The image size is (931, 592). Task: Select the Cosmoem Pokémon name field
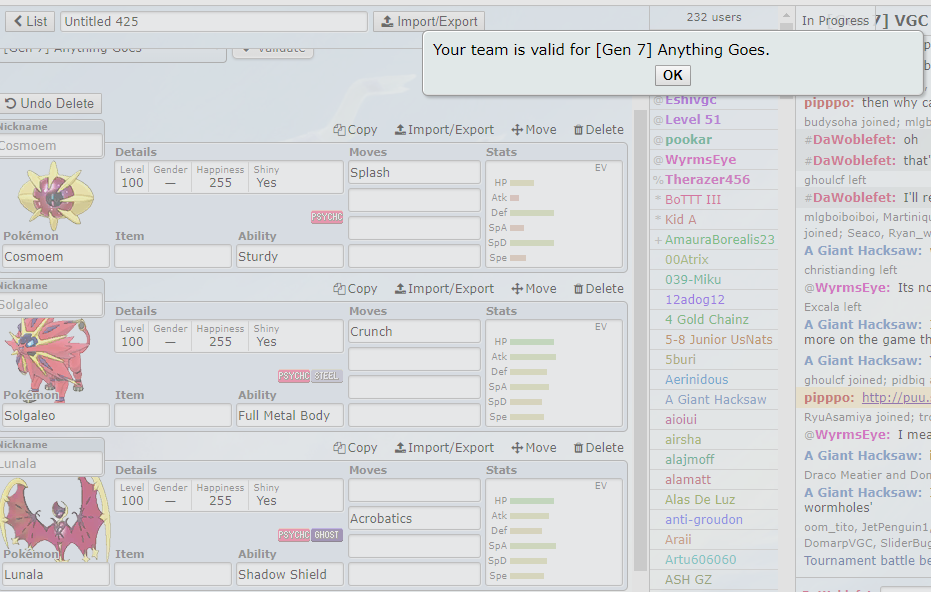pos(55,257)
